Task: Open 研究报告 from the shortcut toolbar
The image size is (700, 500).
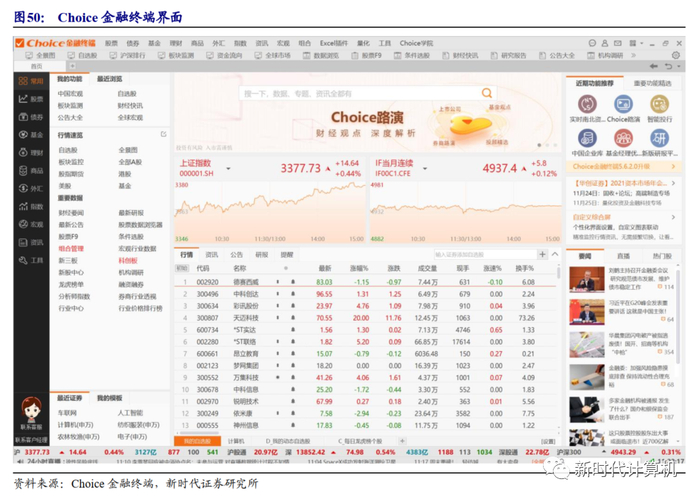Action: click(x=508, y=55)
